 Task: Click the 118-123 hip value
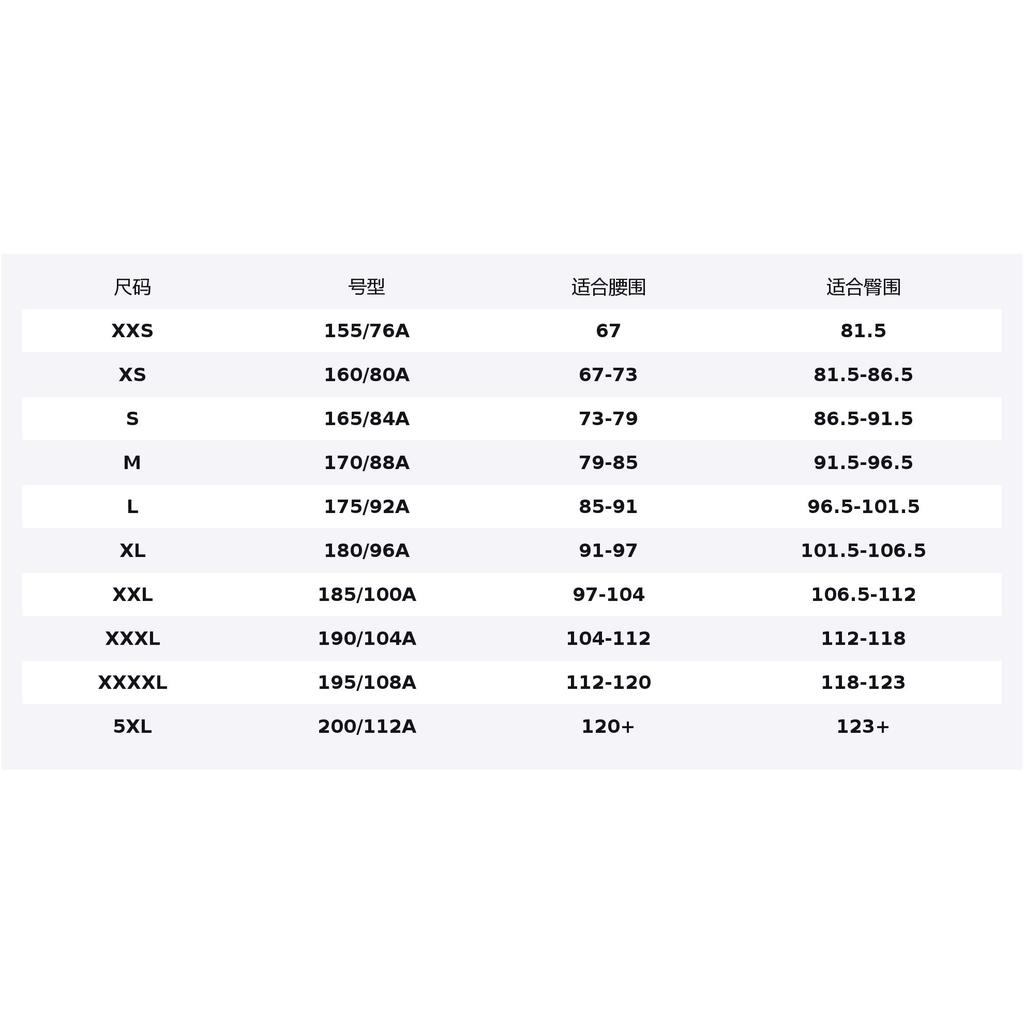coord(863,682)
